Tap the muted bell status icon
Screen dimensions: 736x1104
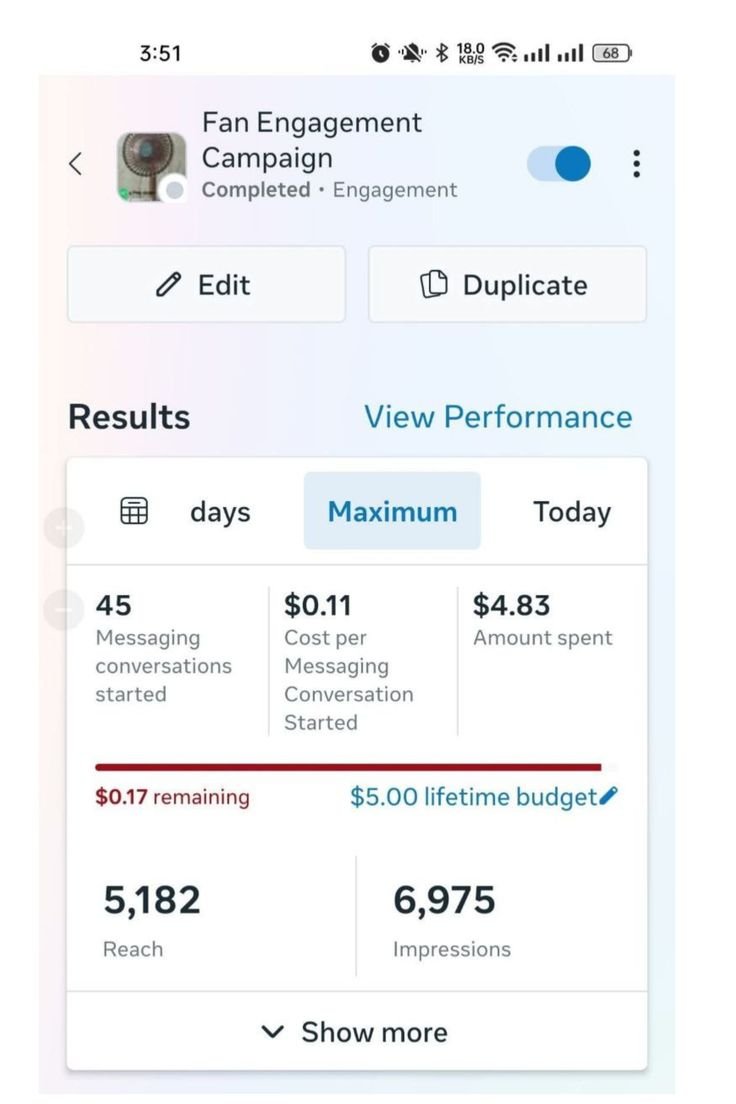[410, 53]
